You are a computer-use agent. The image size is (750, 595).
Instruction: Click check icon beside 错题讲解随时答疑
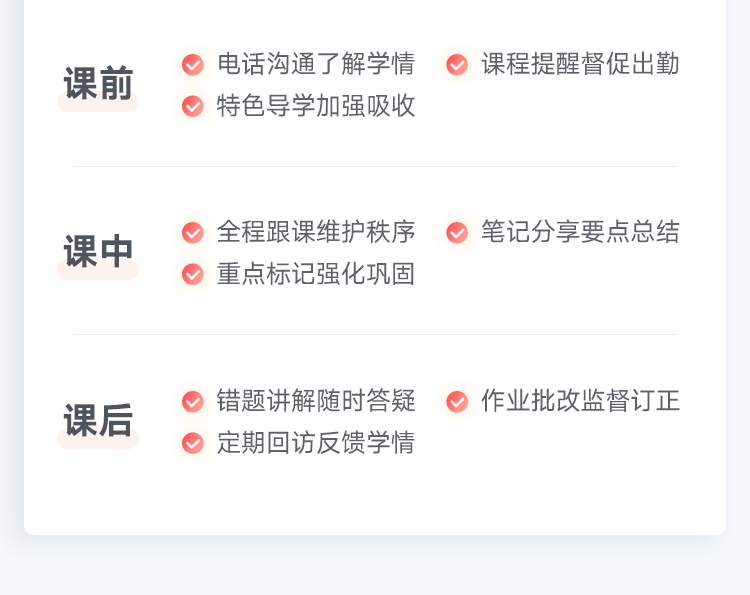(193, 402)
